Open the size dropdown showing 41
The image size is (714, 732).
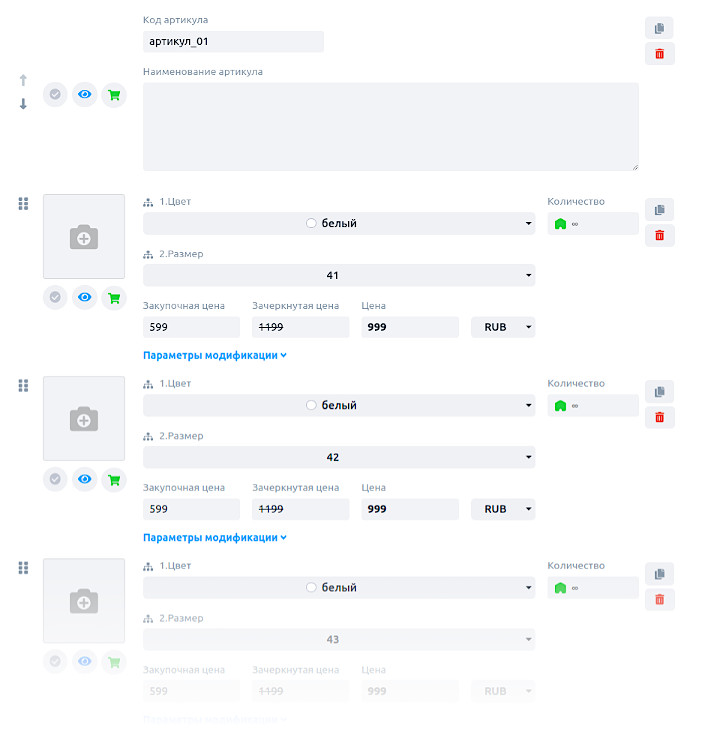[x=338, y=275]
